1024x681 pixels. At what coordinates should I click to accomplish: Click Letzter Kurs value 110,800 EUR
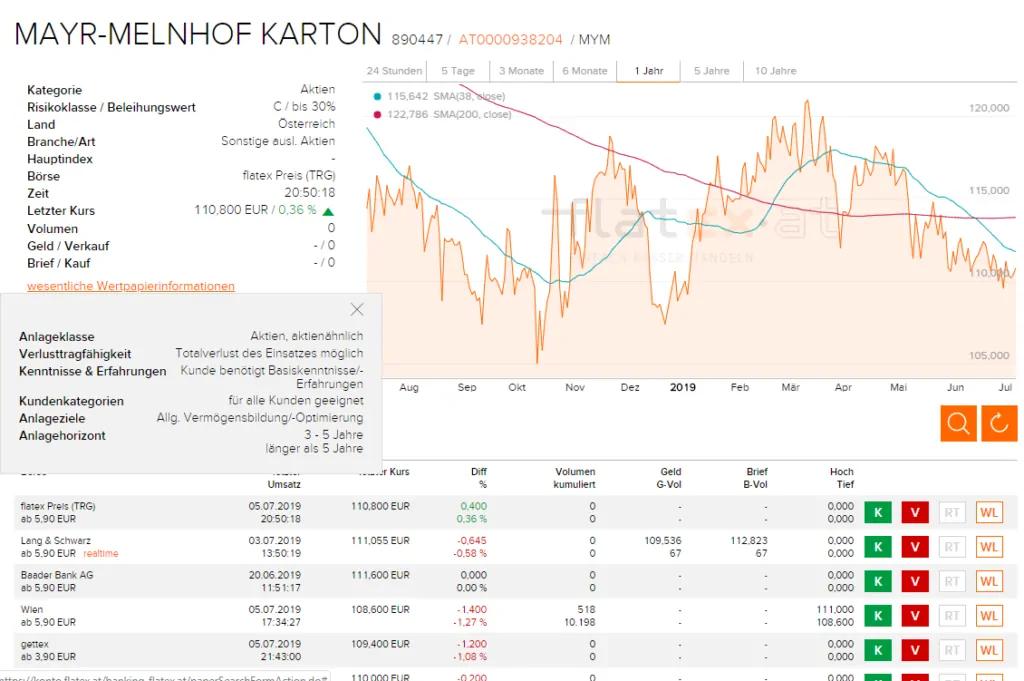231,210
